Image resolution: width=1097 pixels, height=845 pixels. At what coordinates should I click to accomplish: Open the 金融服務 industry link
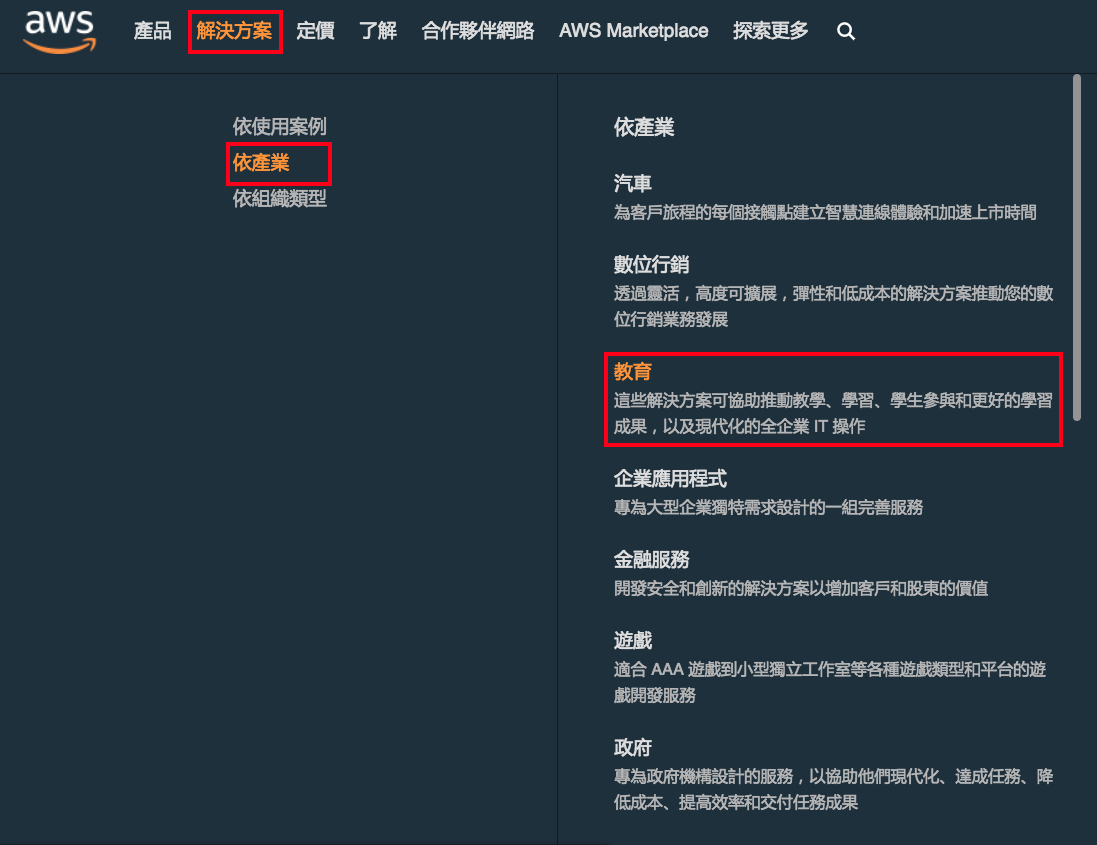(x=651, y=560)
